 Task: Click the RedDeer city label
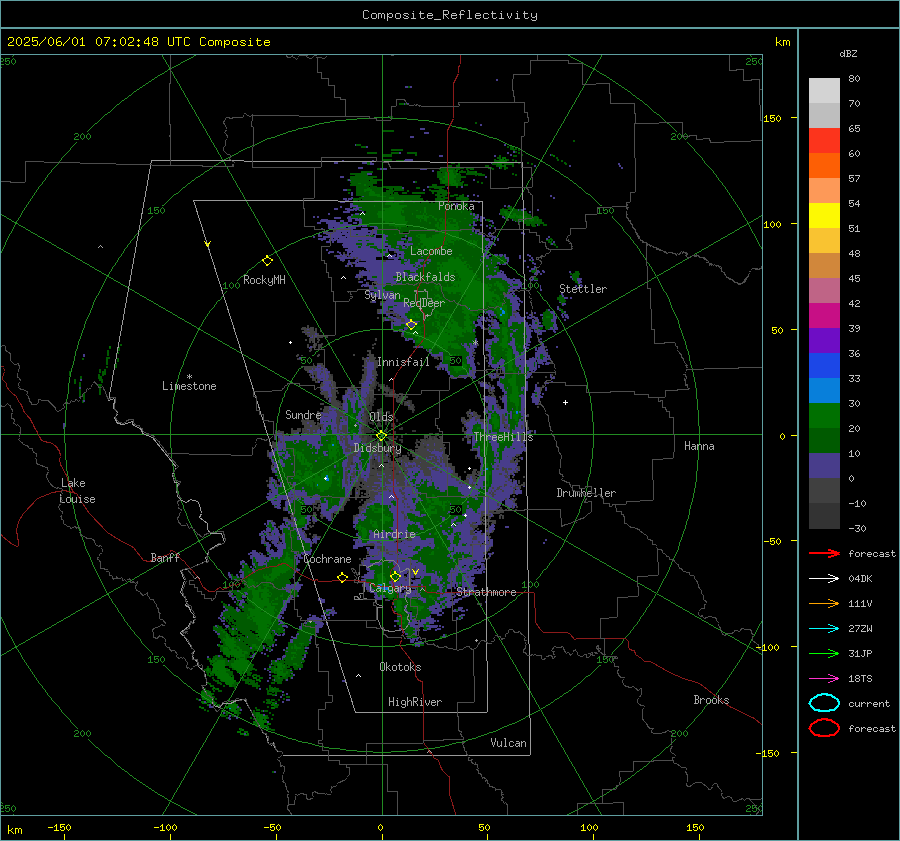pyautogui.click(x=424, y=303)
